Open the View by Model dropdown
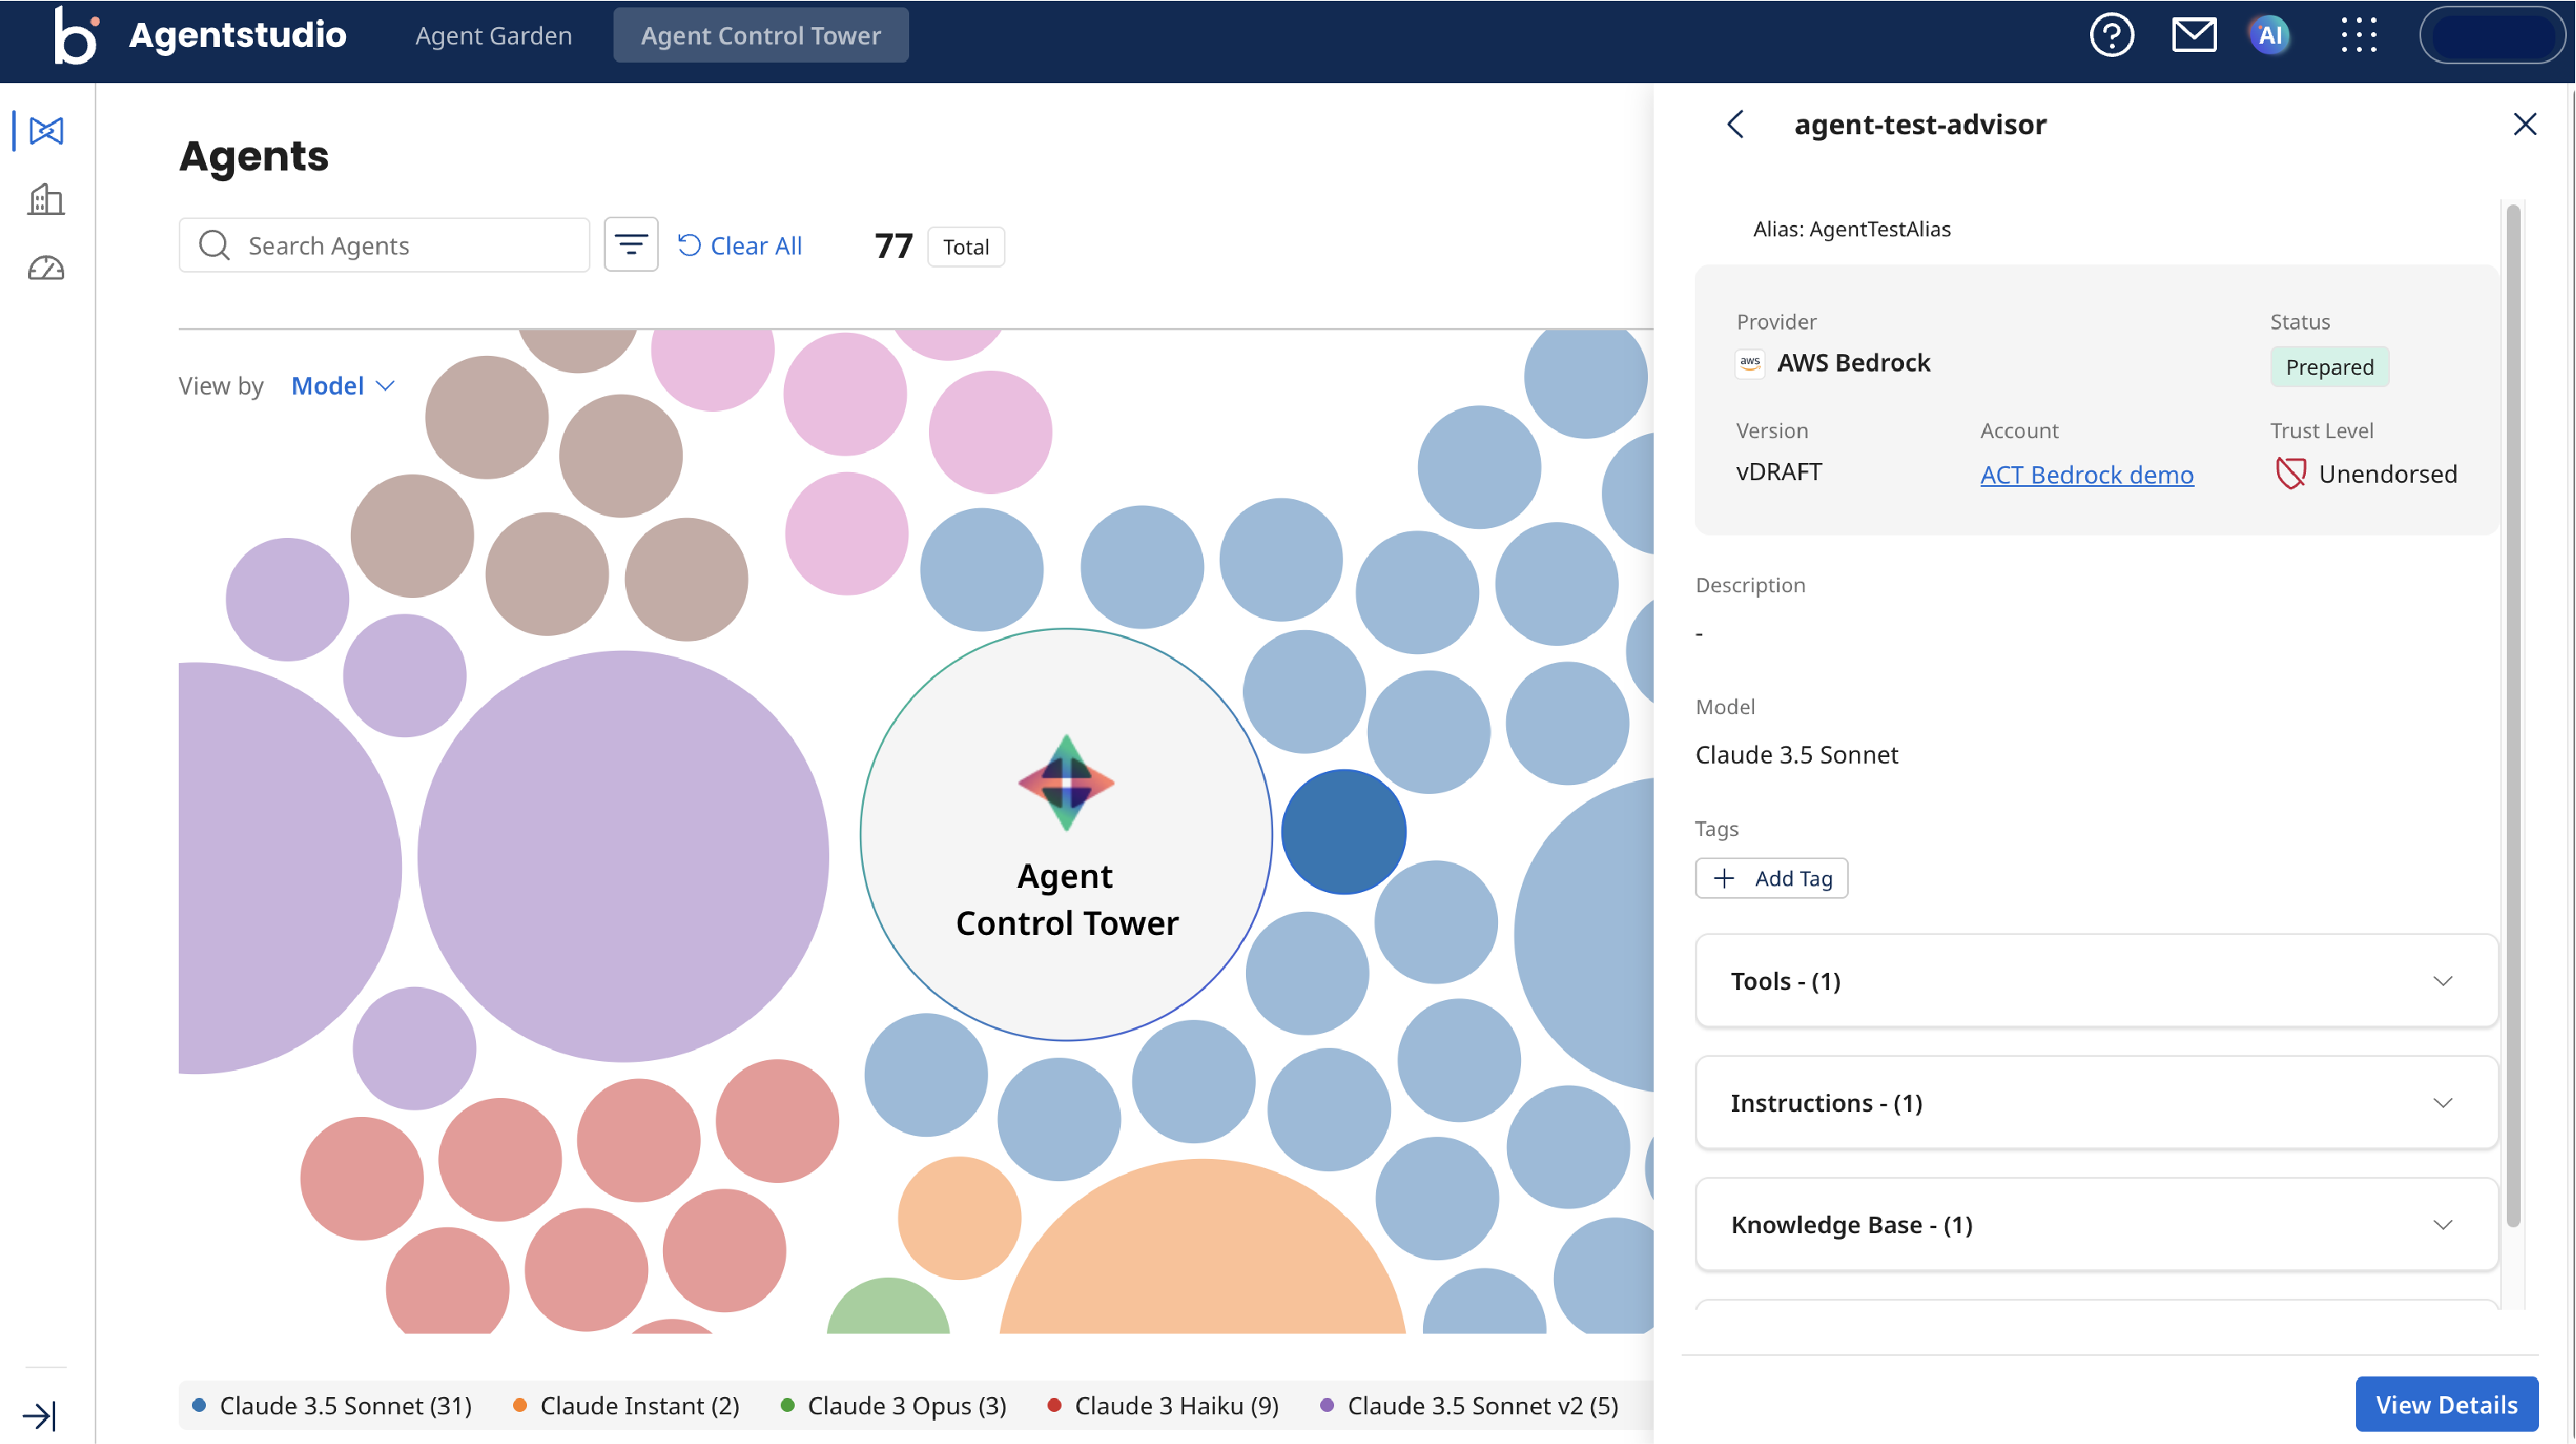 point(342,386)
